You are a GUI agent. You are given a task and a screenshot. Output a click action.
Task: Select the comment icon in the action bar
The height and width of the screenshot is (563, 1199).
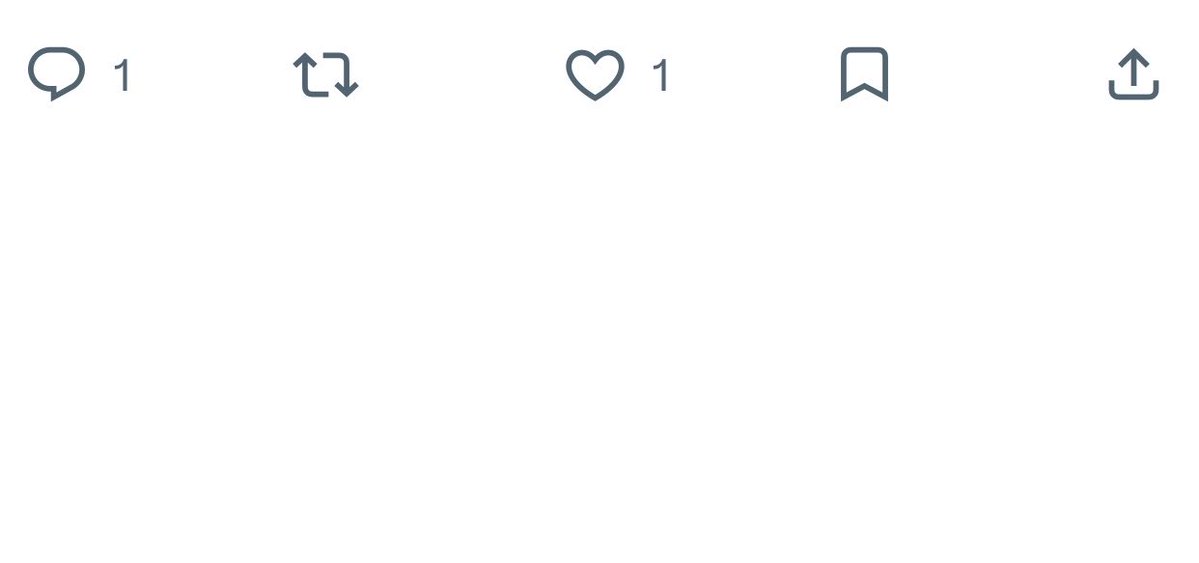pyautogui.click(x=57, y=73)
